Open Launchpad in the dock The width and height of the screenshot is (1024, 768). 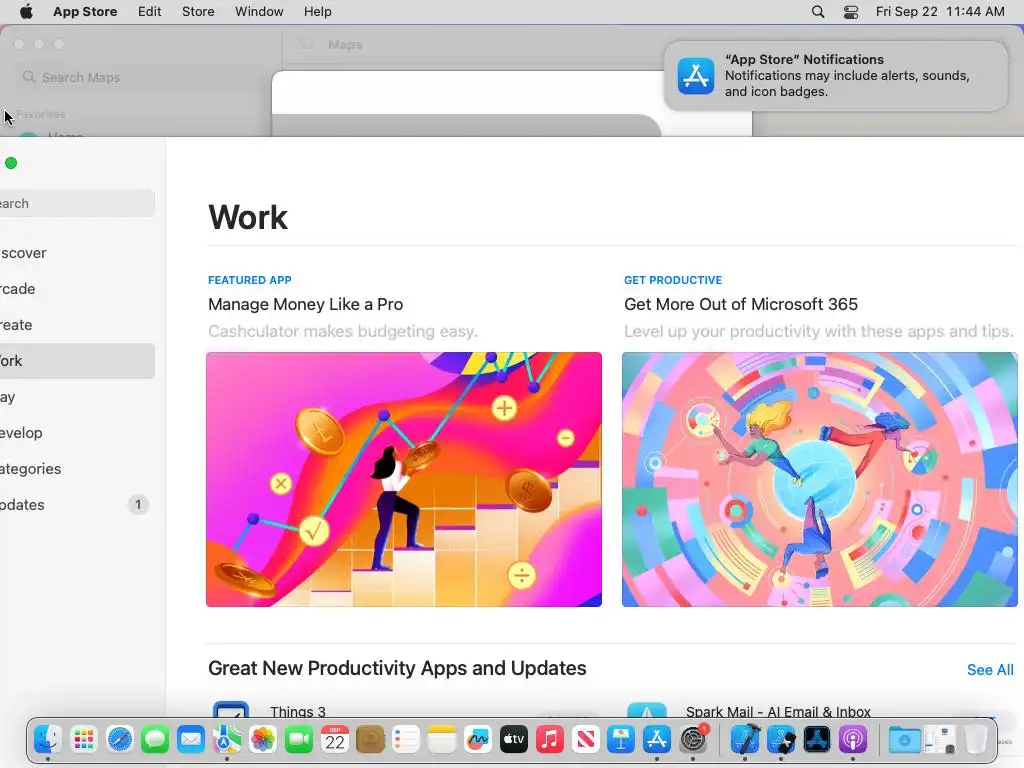[x=84, y=740]
